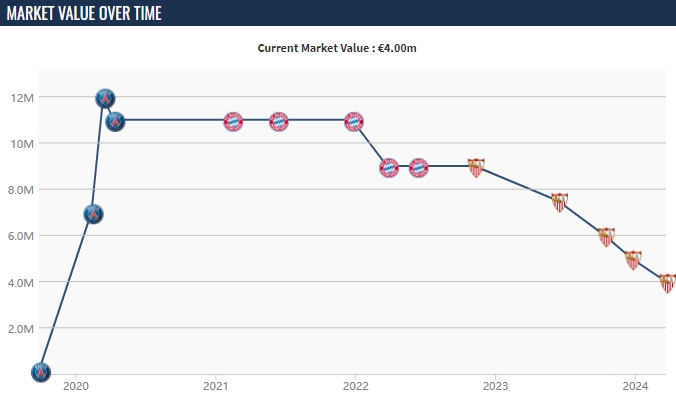
Task: Select the PSG crest at 11M after peak
Action: [115, 122]
